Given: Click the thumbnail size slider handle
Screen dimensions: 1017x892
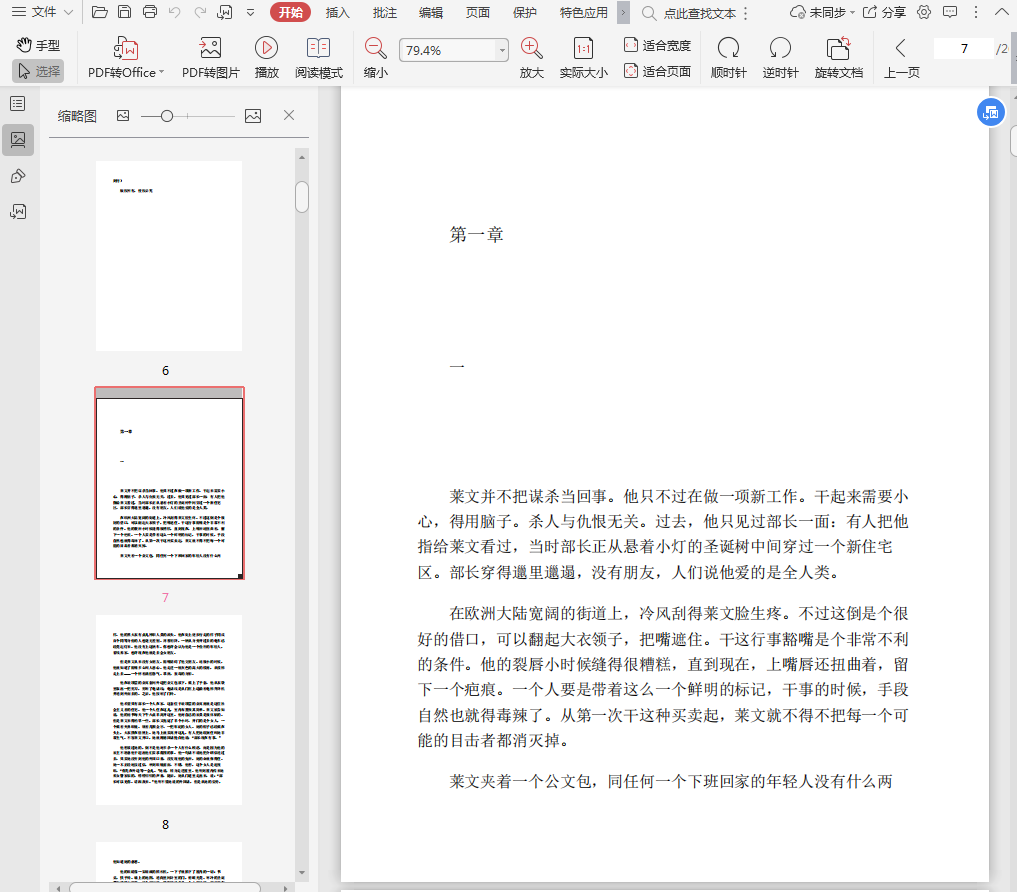Looking at the screenshot, I should click(167, 115).
